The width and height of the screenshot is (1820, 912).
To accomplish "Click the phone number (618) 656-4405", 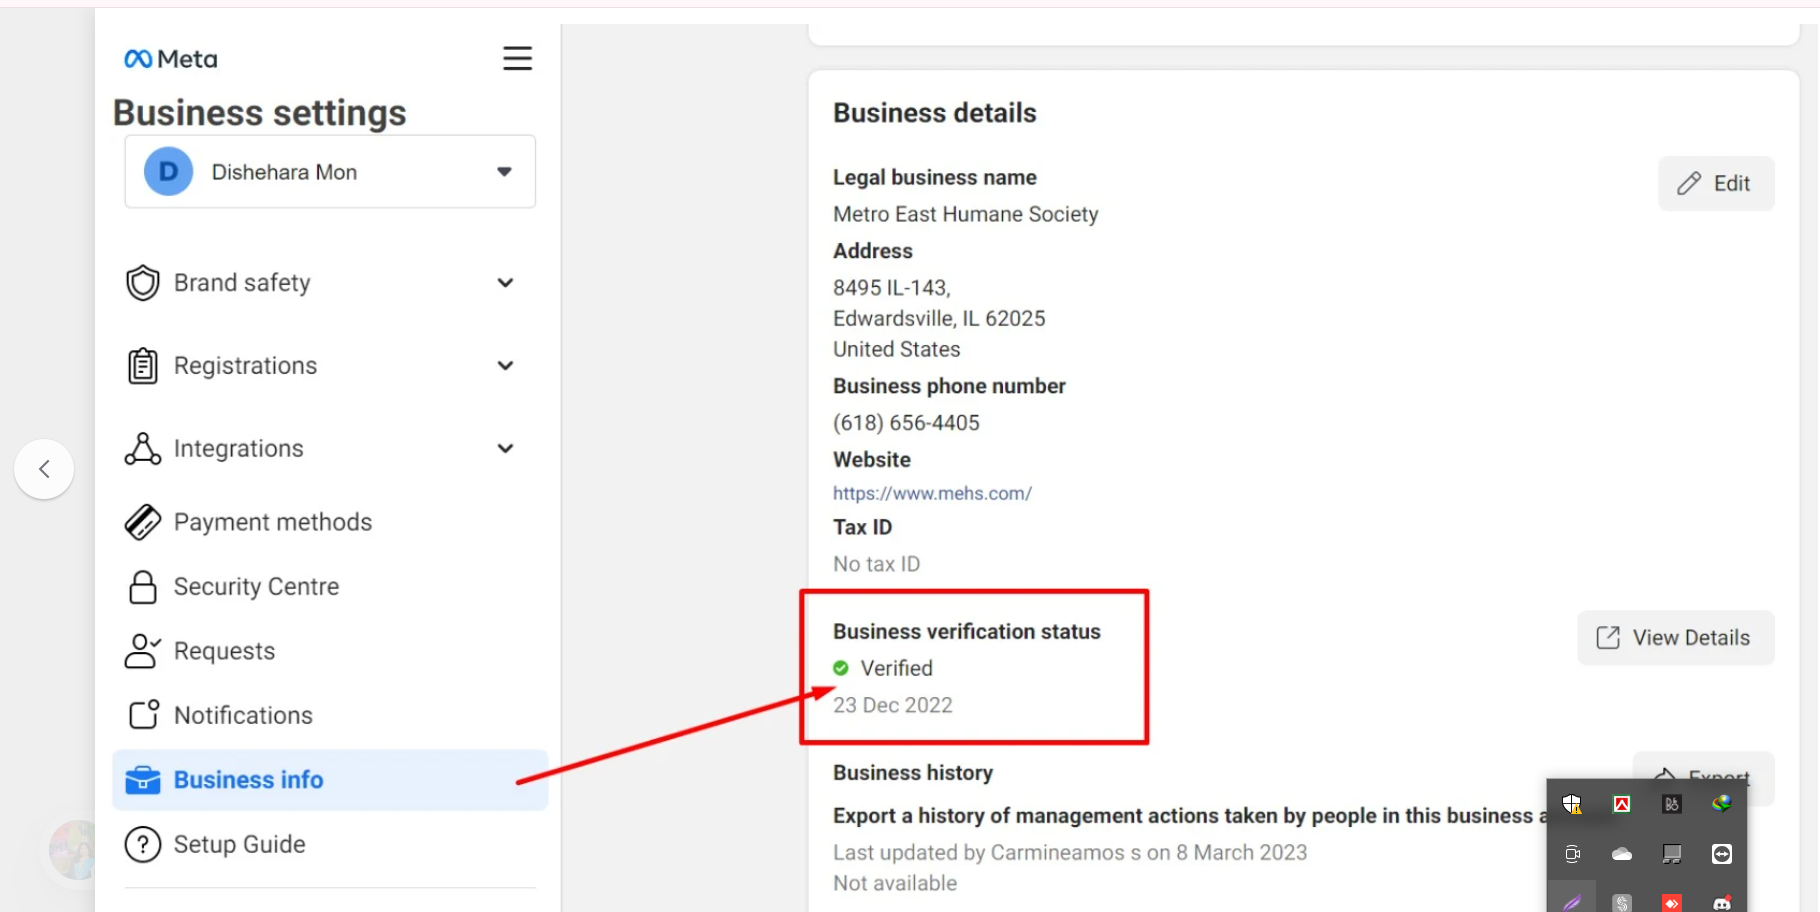I will [x=906, y=423].
